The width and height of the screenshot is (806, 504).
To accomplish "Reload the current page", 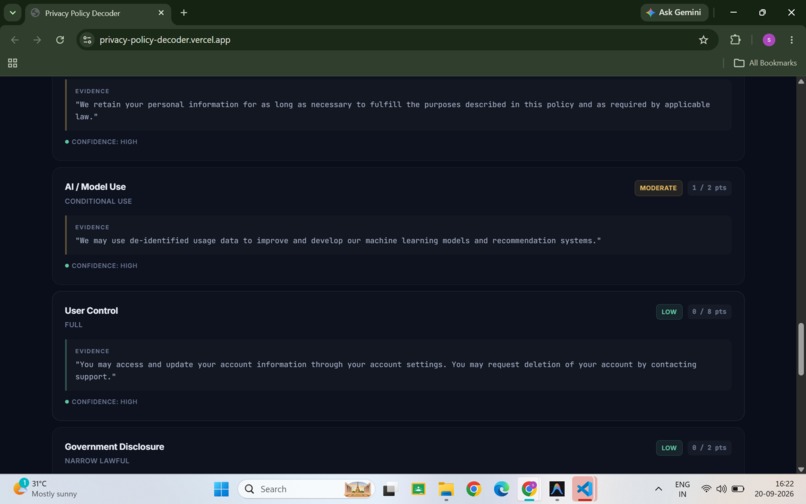I will pyautogui.click(x=60, y=40).
